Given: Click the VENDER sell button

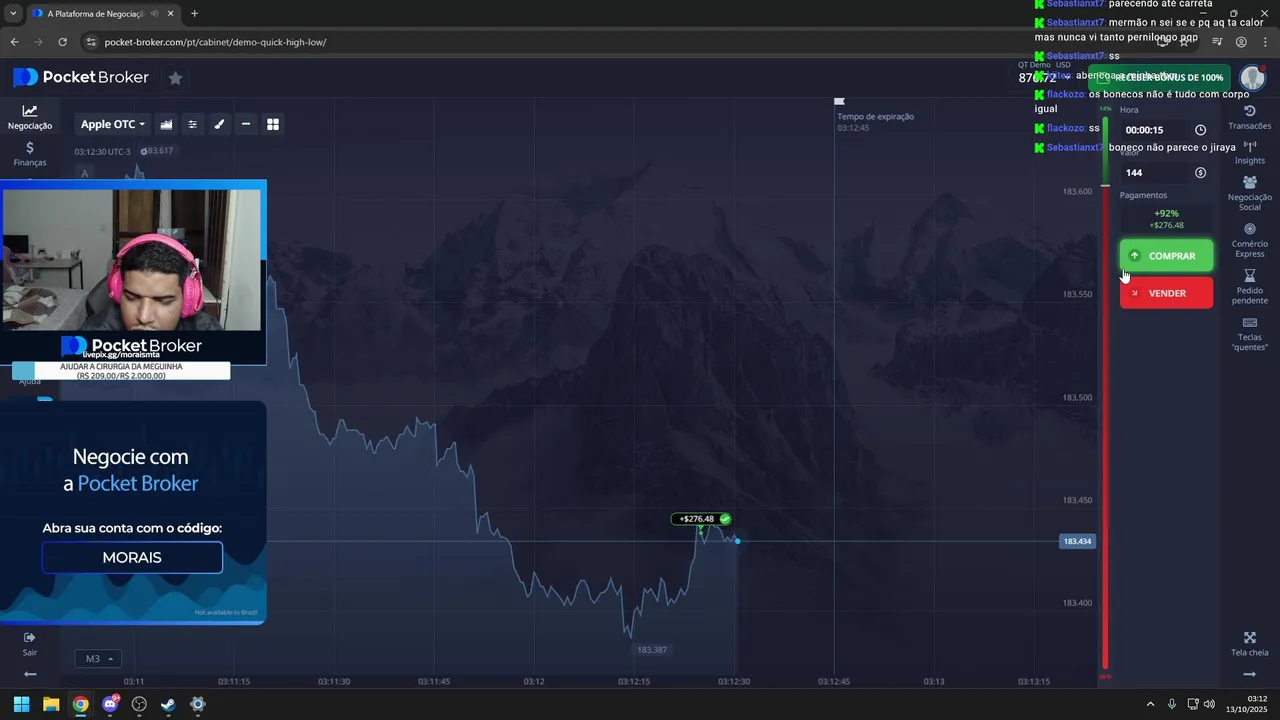Looking at the screenshot, I should (x=1166, y=293).
